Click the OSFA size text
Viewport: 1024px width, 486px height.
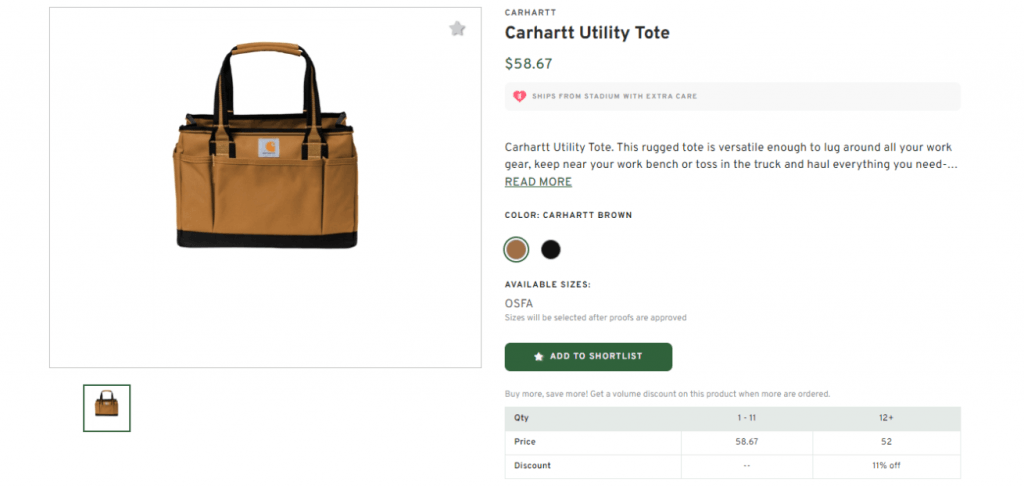tap(519, 304)
